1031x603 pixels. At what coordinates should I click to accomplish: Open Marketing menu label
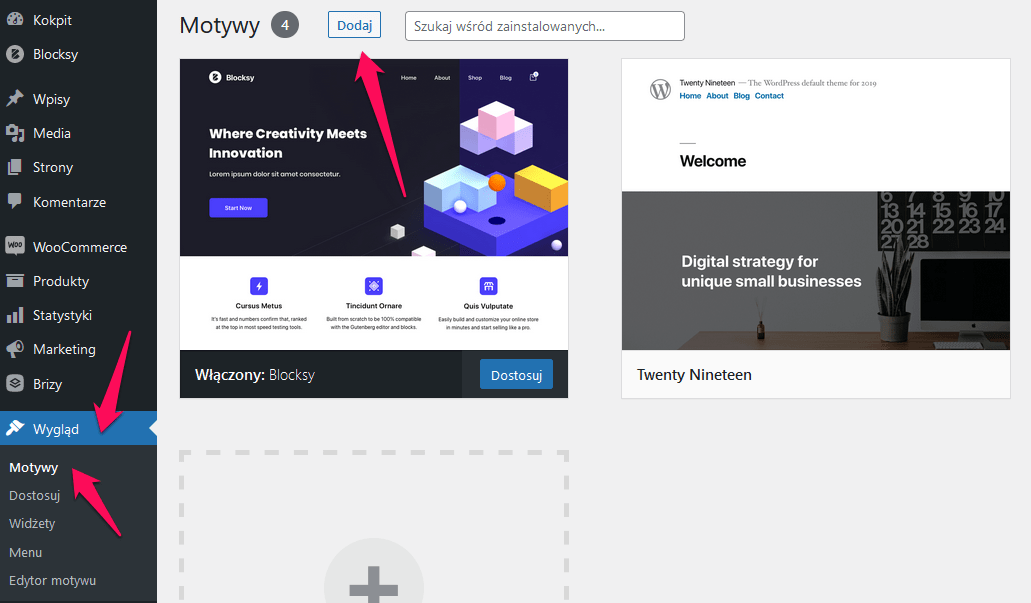(x=64, y=349)
